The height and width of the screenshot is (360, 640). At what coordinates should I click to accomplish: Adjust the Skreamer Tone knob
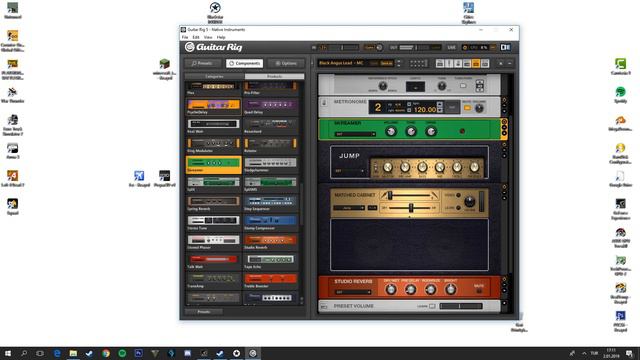pyautogui.click(x=411, y=131)
